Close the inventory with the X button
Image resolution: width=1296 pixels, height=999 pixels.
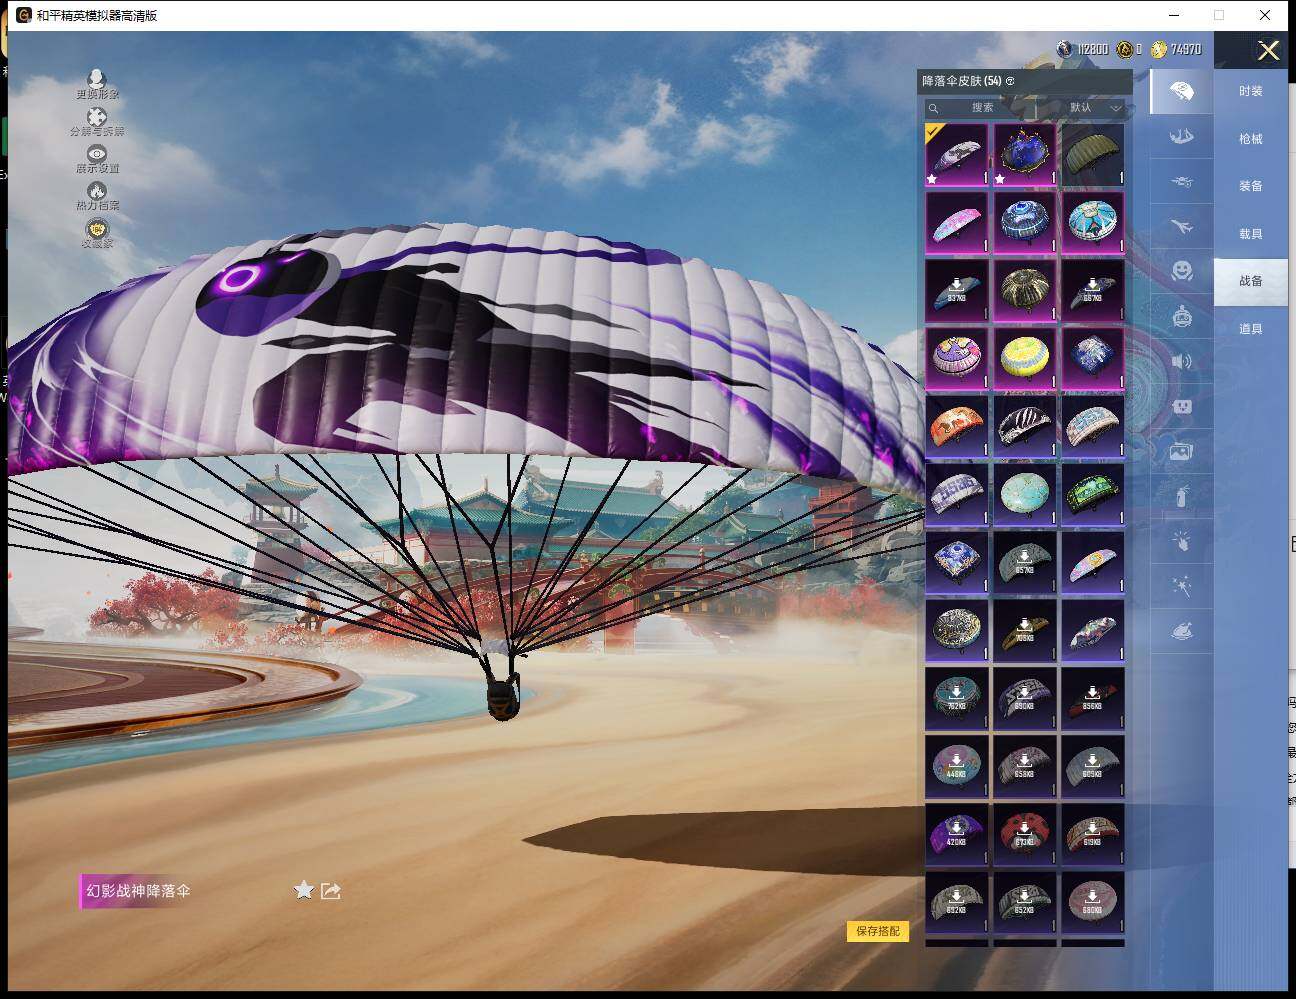pos(1268,51)
